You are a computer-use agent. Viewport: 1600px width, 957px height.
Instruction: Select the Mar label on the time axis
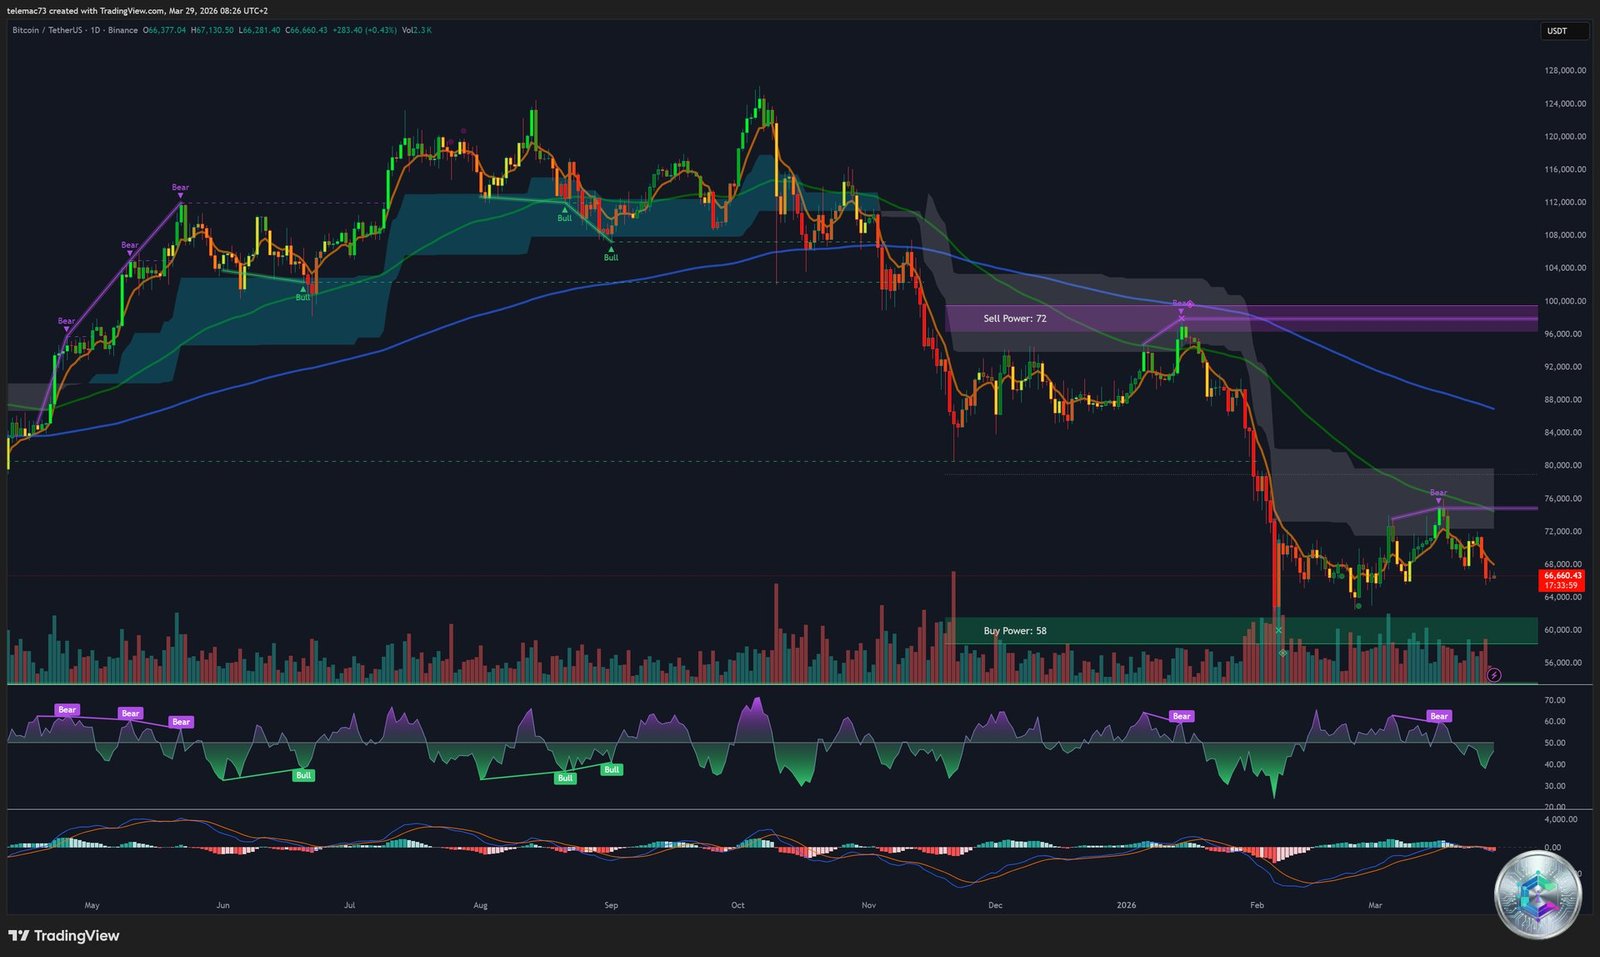click(1375, 904)
